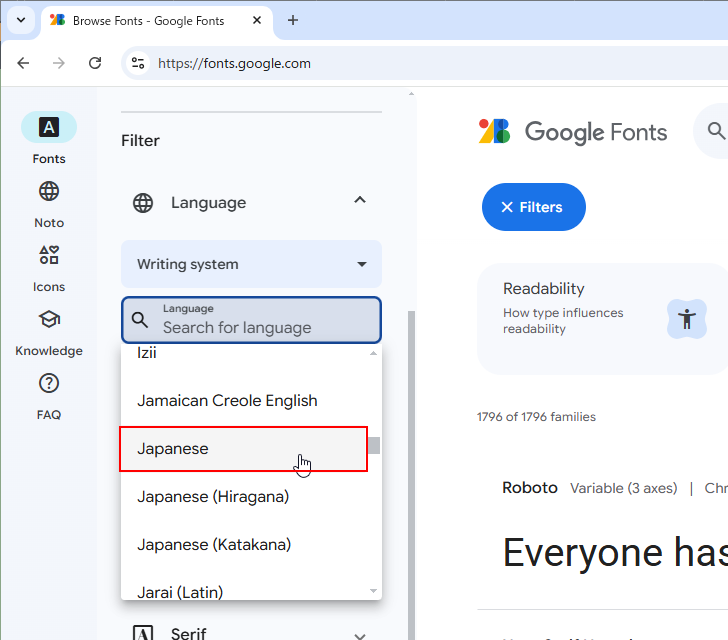The width and height of the screenshot is (728, 640).
Task: Open the Fonts section in sidebar
Action: pyautogui.click(x=48, y=128)
